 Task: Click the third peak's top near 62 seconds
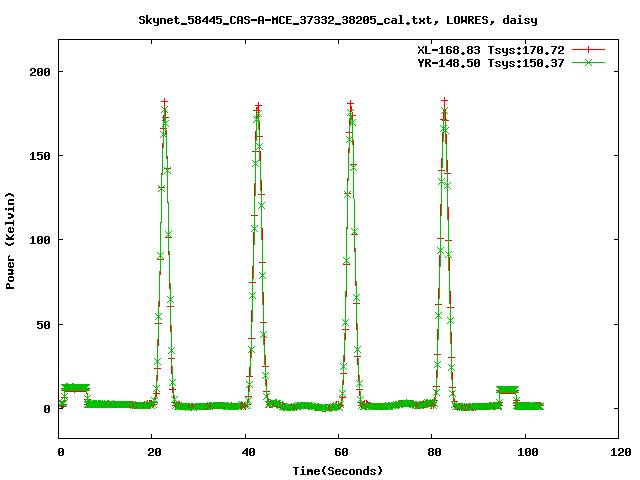351,104
